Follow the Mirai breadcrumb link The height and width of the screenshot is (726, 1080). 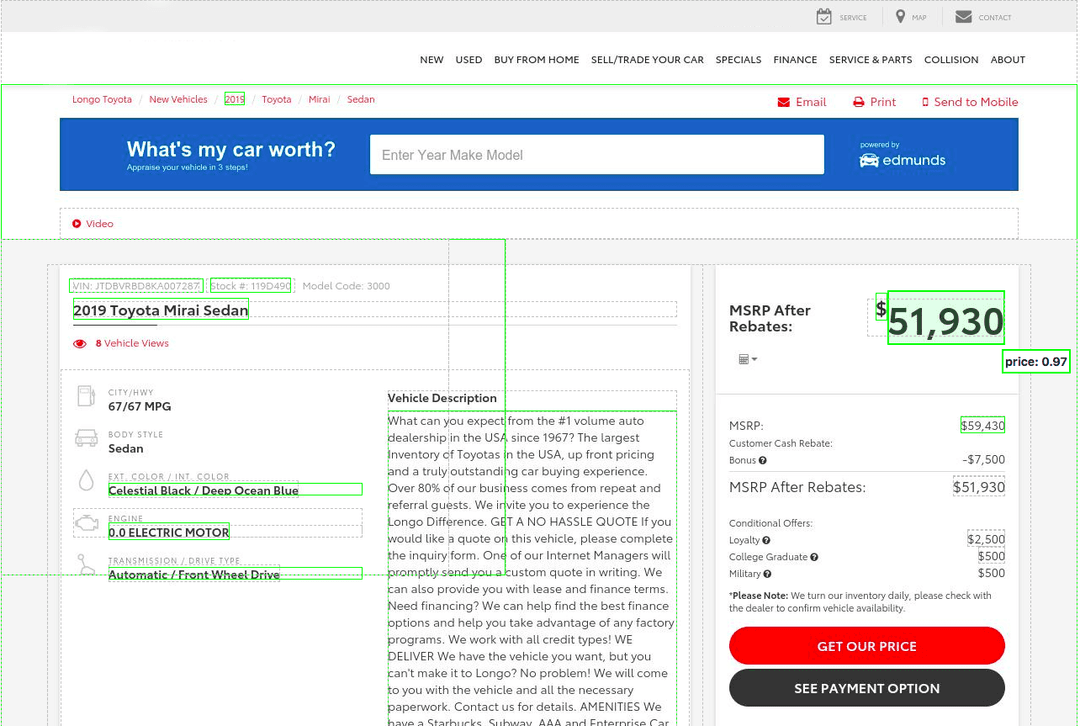319,99
